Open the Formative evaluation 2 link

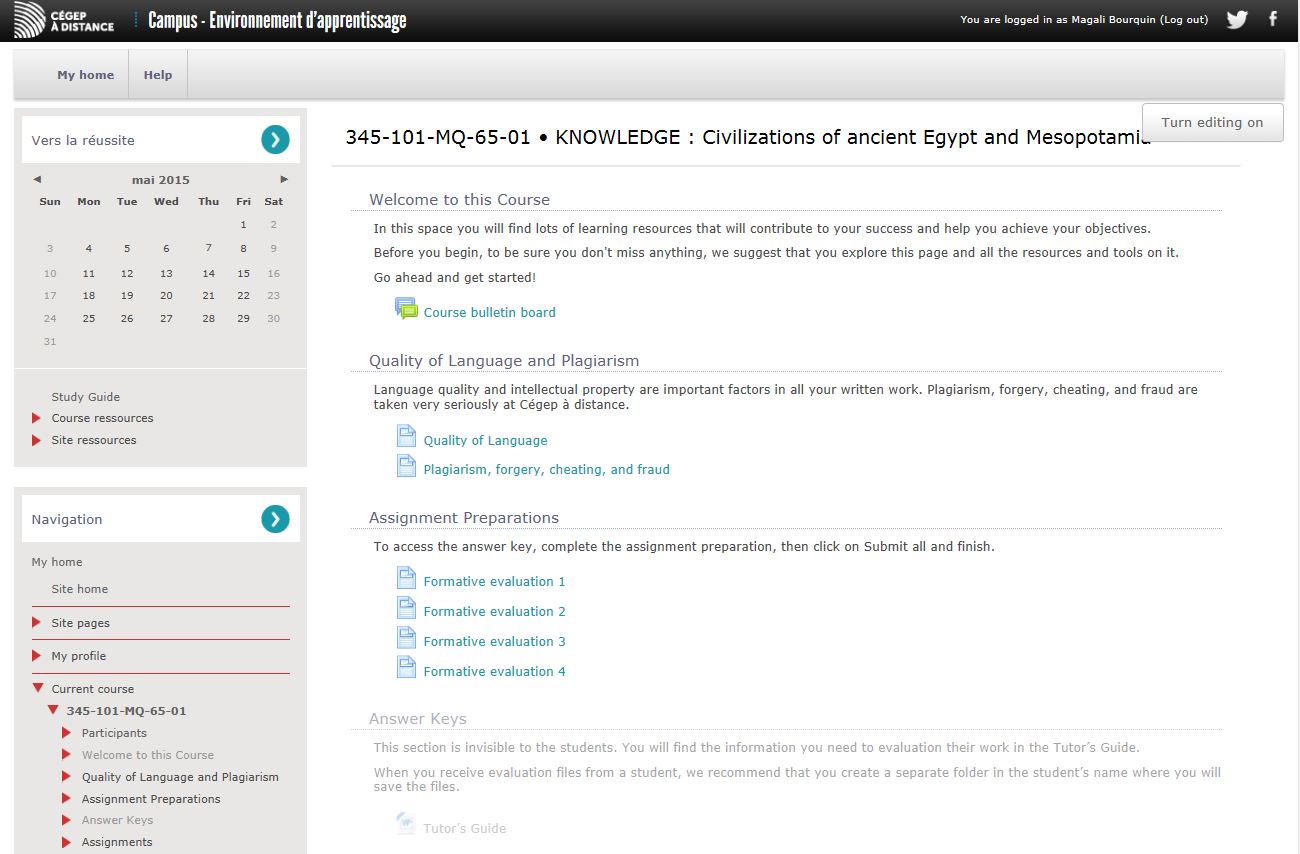494,611
